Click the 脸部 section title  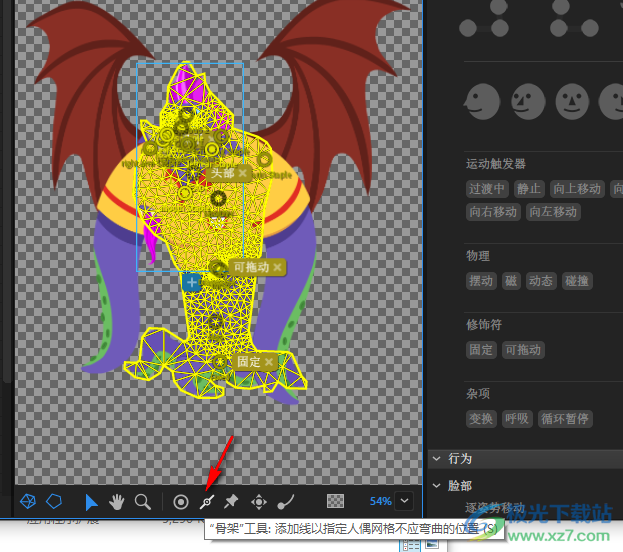[460, 486]
